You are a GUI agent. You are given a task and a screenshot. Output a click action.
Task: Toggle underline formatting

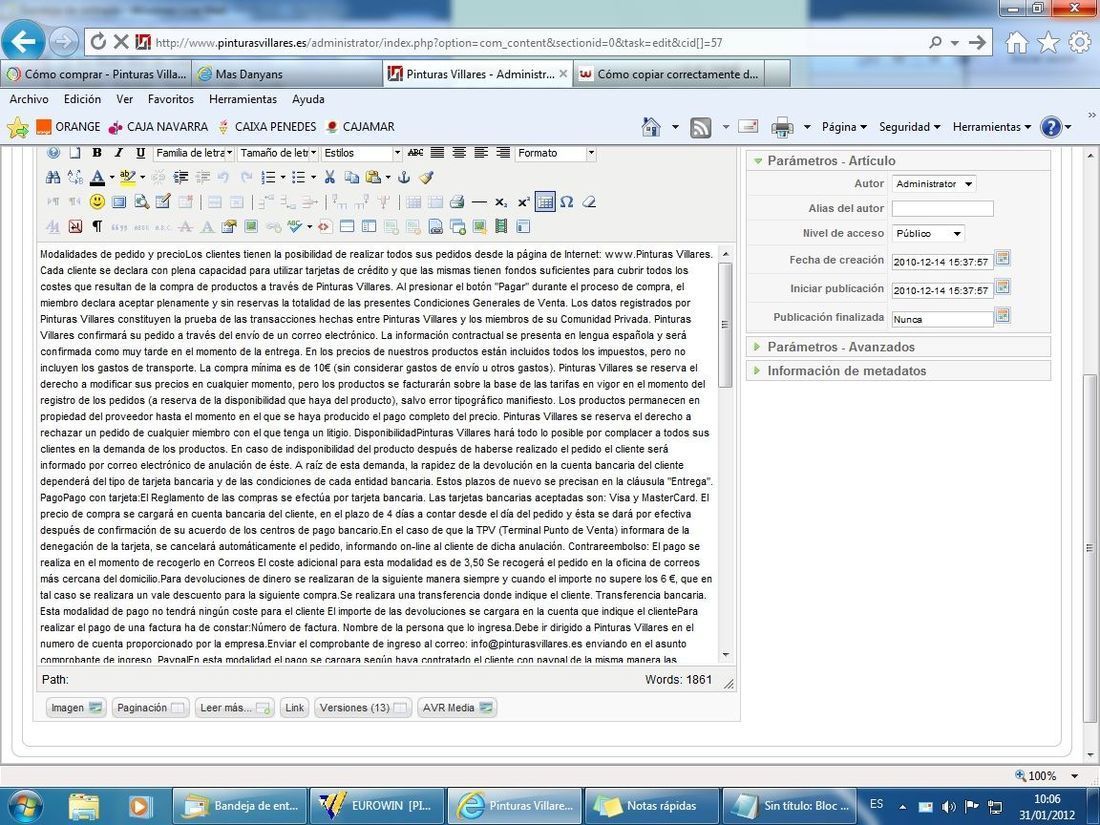tap(140, 153)
